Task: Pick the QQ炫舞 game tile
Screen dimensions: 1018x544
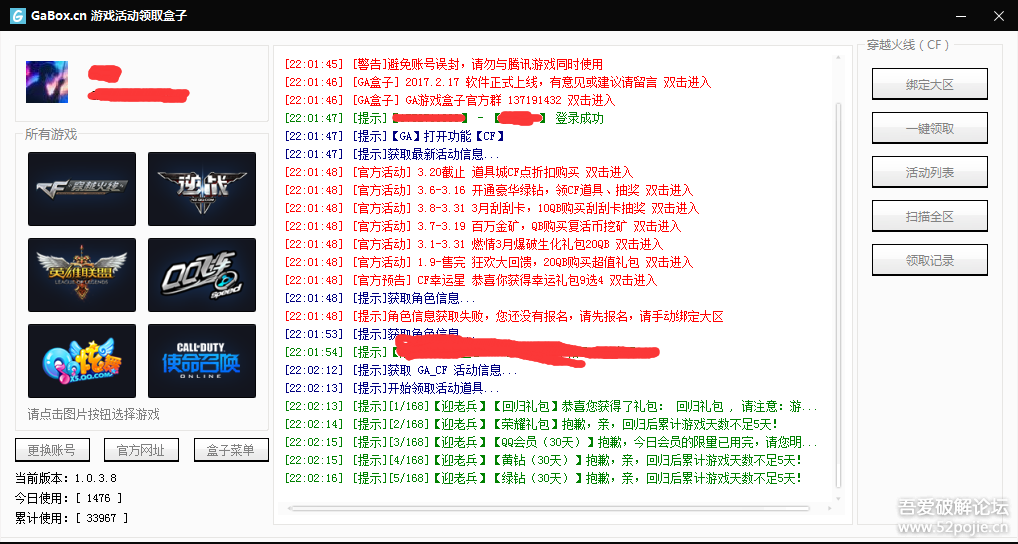Action: click(x=82, y=361)
